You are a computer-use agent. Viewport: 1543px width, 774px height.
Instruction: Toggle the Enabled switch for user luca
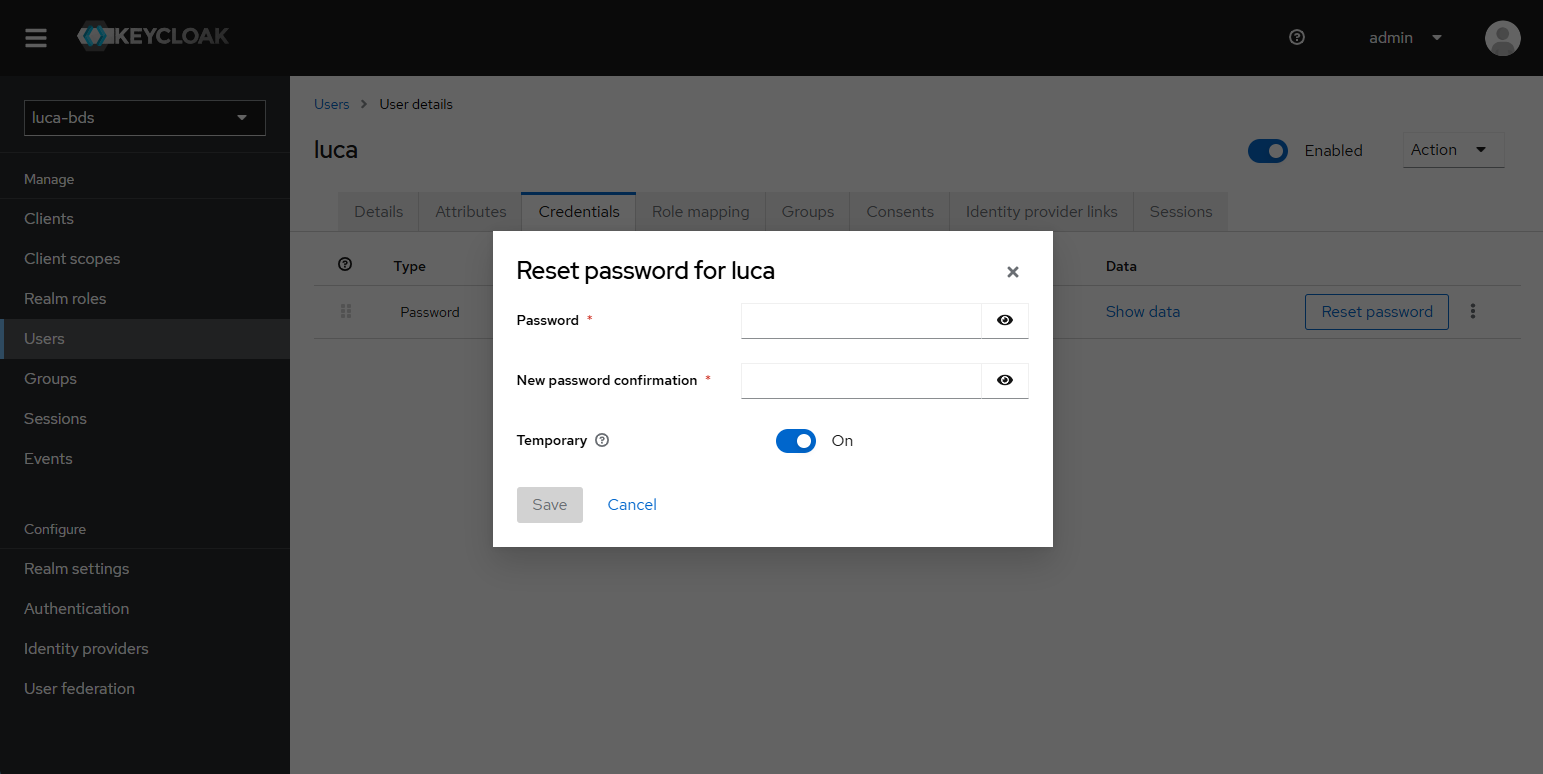[x=1268, y=150]
